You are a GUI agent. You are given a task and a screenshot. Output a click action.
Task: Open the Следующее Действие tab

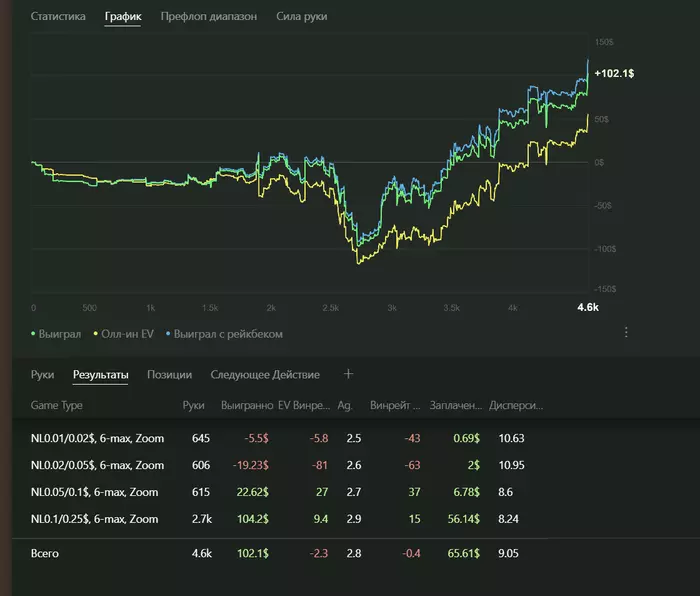pyautogui.click(x=265, y=375)
